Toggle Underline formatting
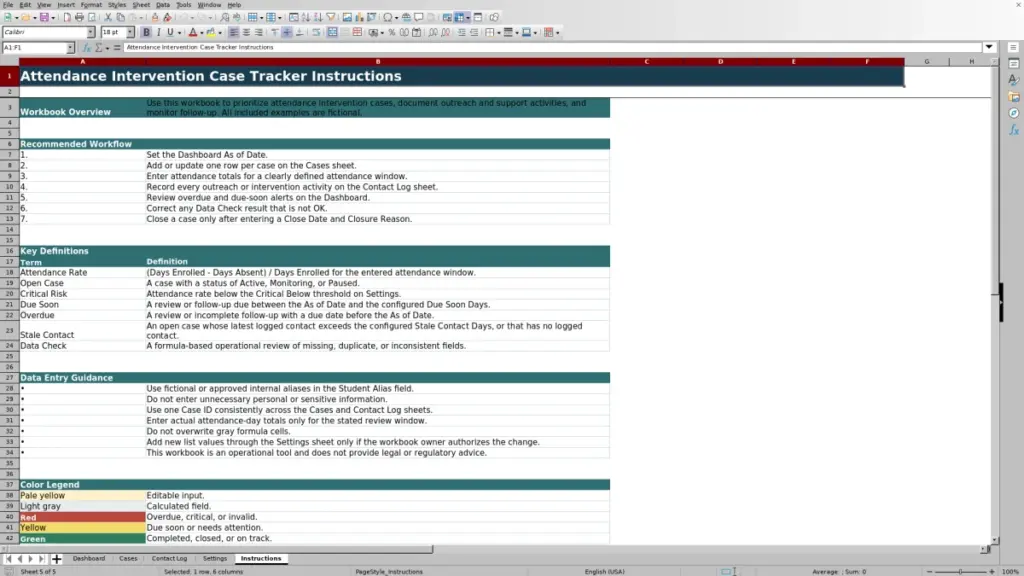Viewport: 1024px width, 576px height. click(x=170, y=32)
